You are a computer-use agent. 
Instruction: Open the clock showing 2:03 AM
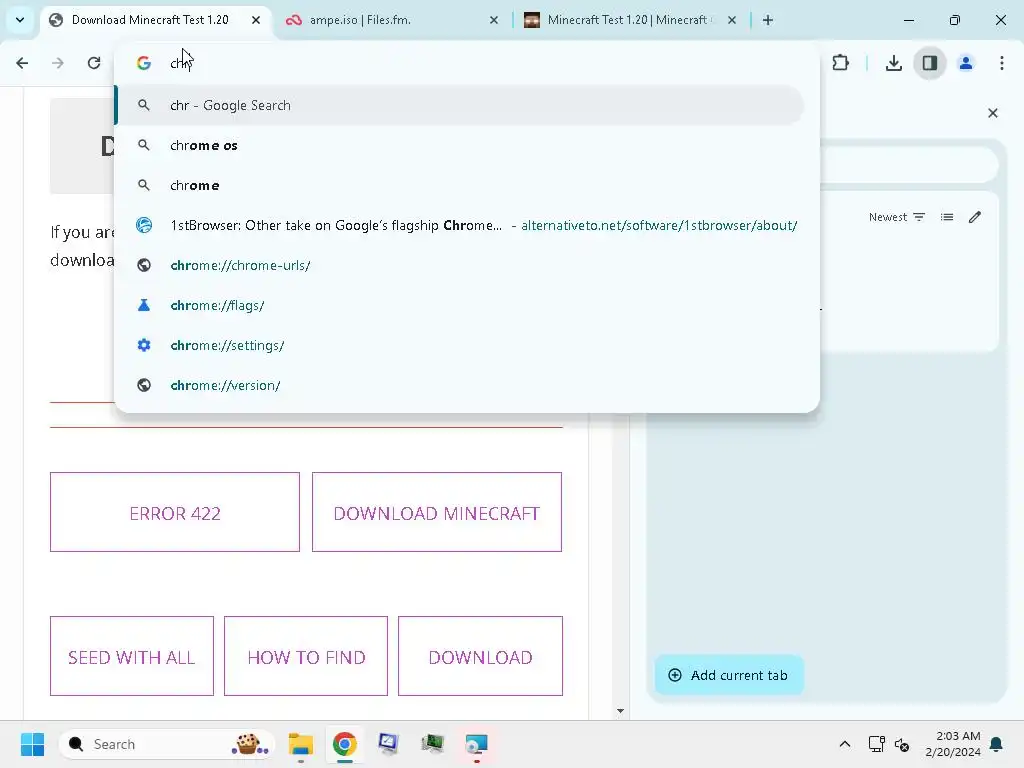pos(953,744)
